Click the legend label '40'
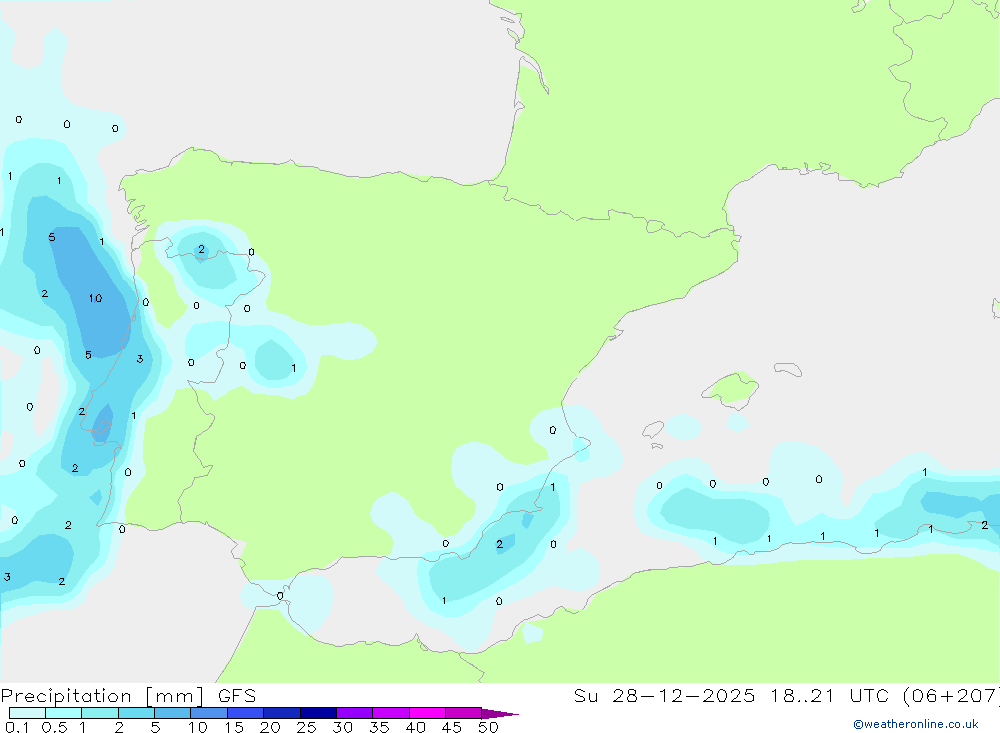Image resolution: width=1000 pixels, height=733 pixels. pos(416,727)
